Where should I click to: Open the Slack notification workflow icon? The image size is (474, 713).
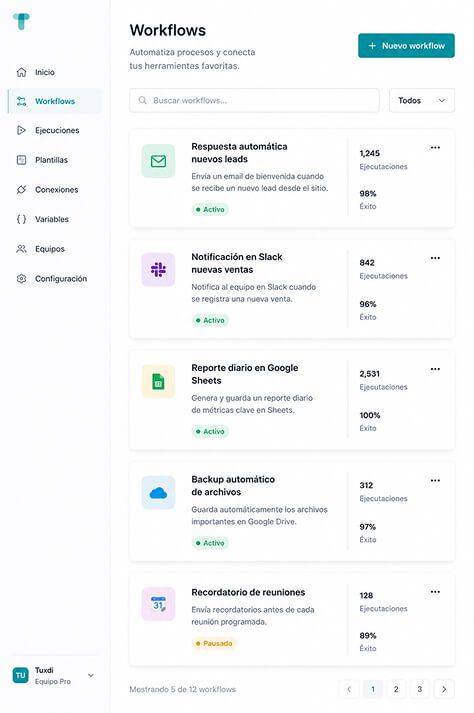coord(158,270)
